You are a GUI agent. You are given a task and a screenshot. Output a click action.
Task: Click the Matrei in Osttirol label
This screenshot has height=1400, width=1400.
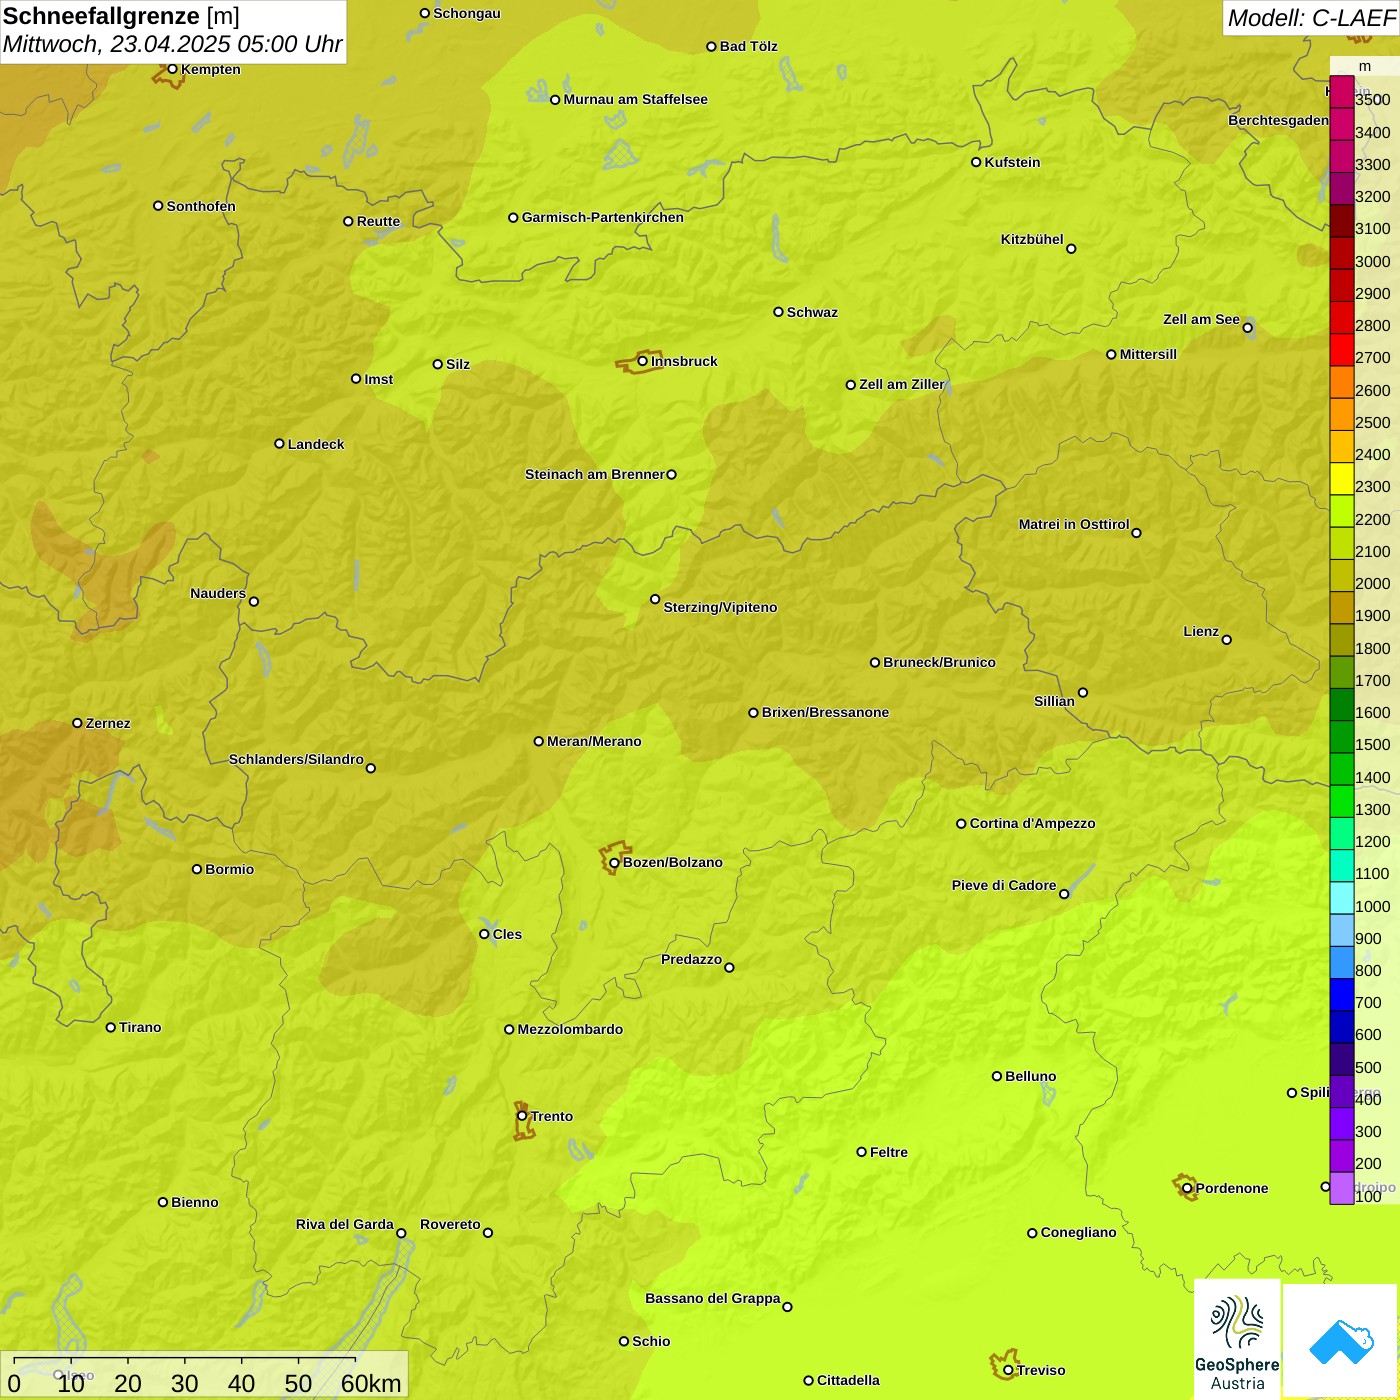tap(1074, 524)
